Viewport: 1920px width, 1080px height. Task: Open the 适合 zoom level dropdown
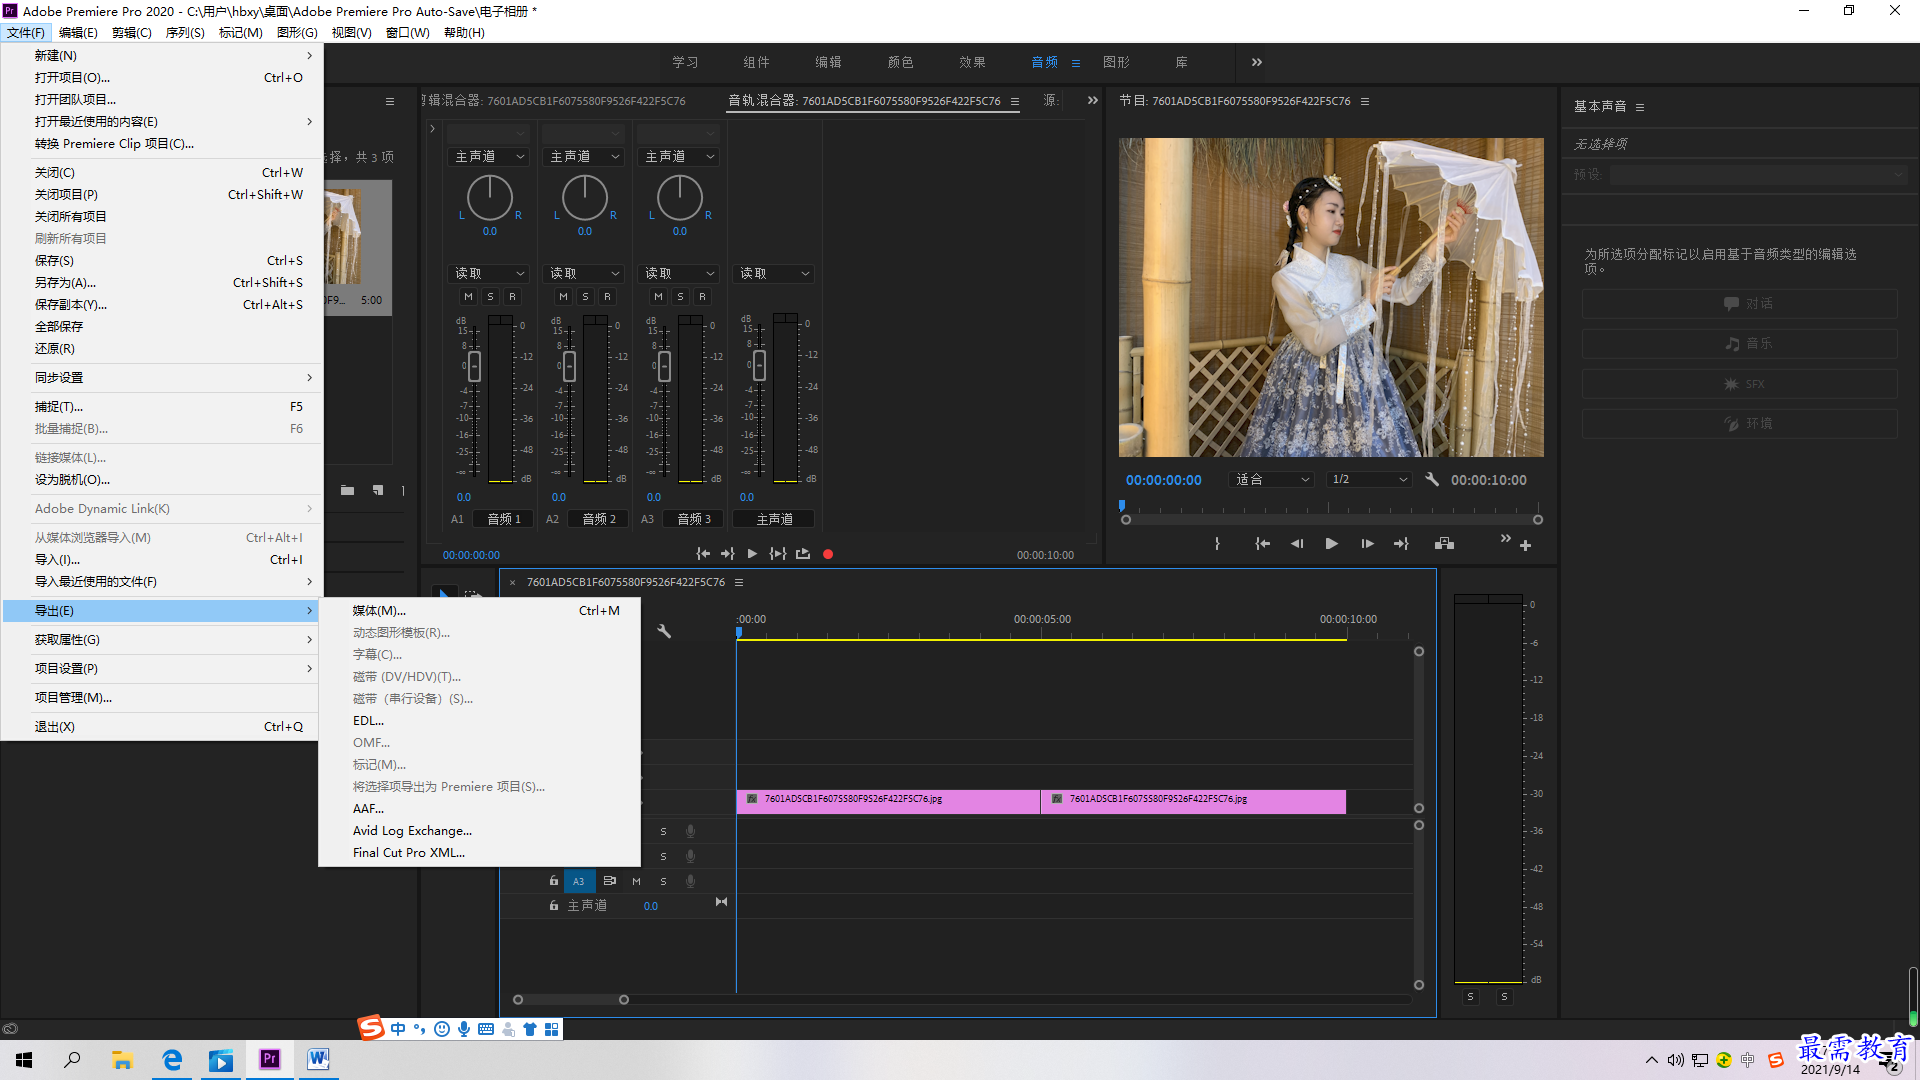[x=1271, y=480]
